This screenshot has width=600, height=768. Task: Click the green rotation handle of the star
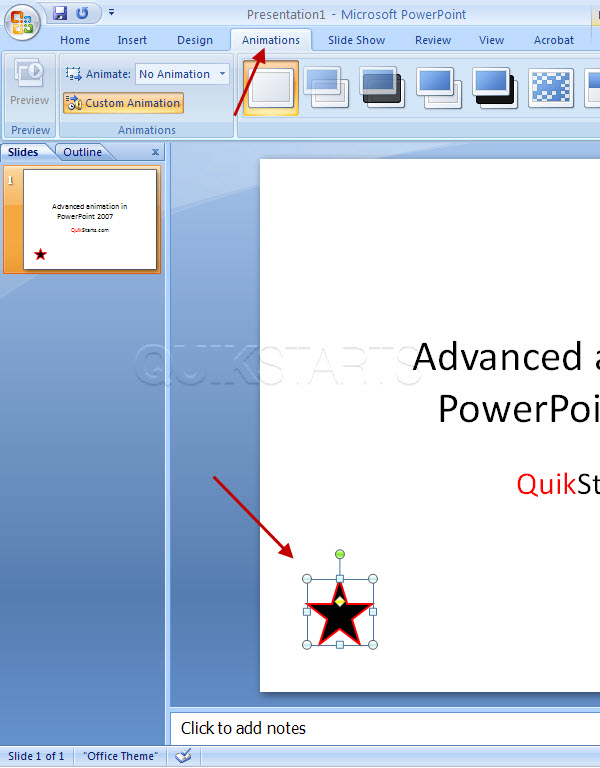[x=340, y=554]
